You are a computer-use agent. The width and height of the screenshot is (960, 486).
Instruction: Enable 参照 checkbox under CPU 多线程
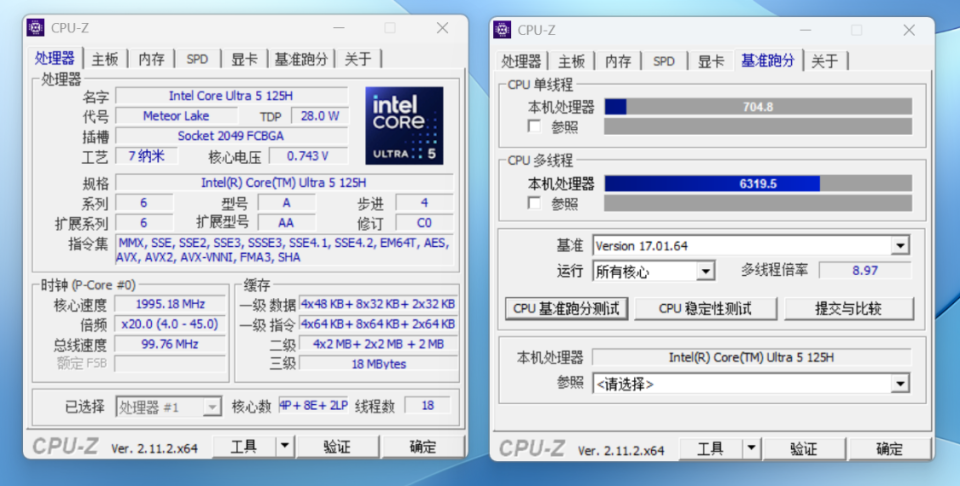click(x=534, y=203)
